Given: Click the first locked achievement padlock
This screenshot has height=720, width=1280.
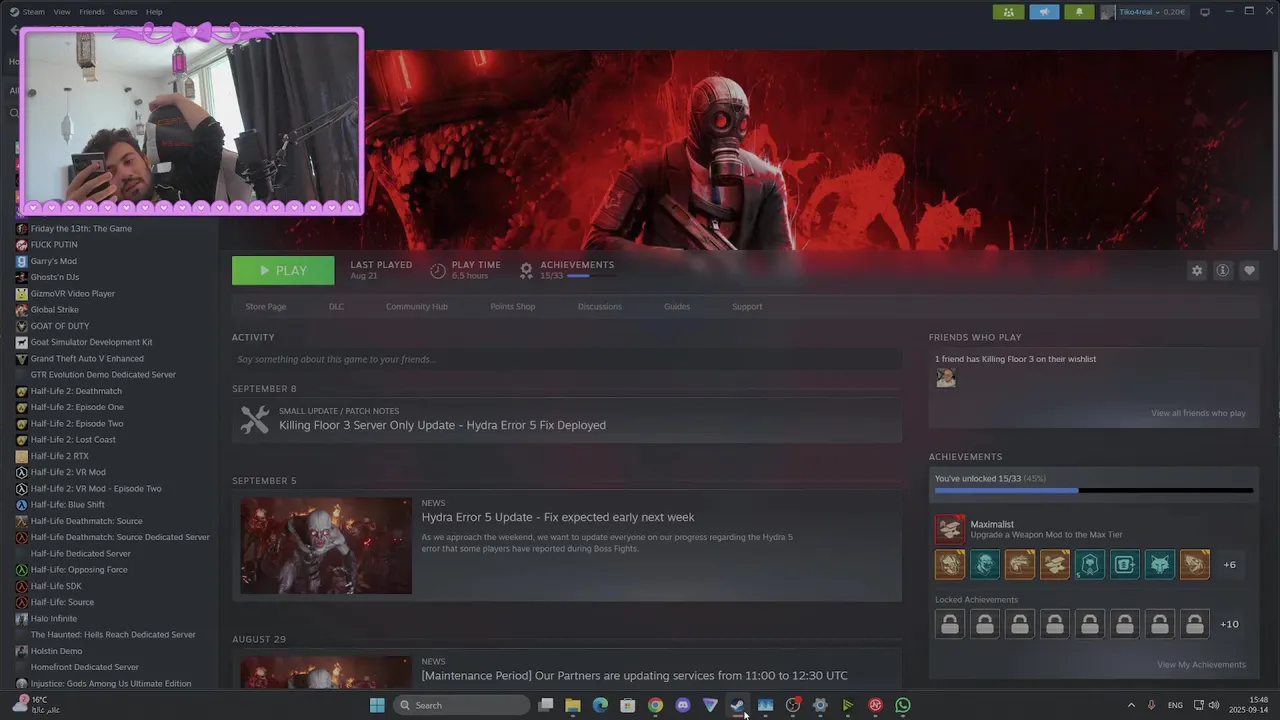Looking at the screenshot, I should coord(950,624).
